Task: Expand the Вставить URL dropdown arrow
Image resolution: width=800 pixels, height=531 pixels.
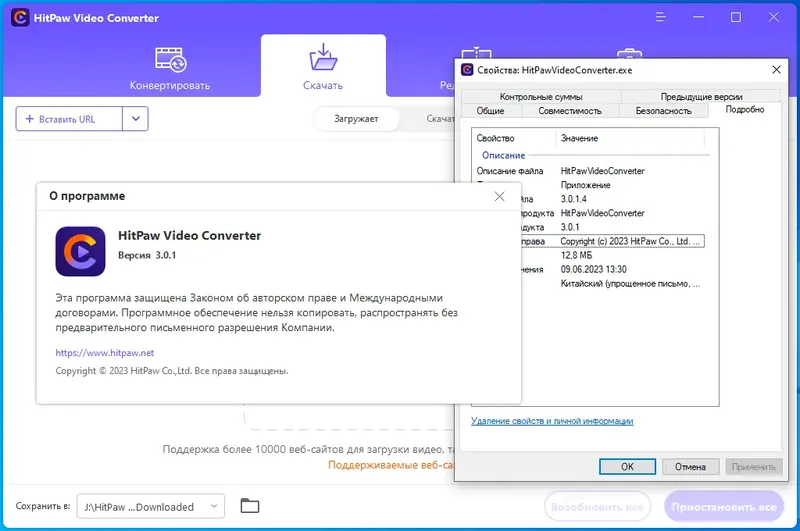Action: (136, 119)
